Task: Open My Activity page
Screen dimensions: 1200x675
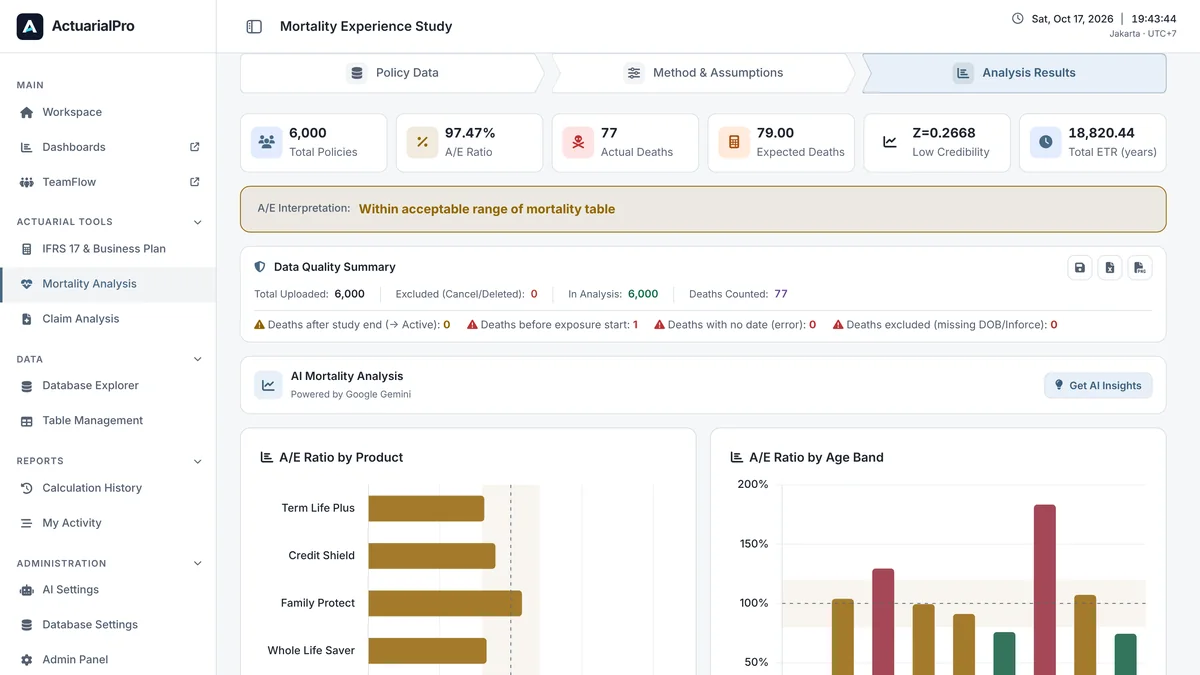Action: click(x=108, y=523)
